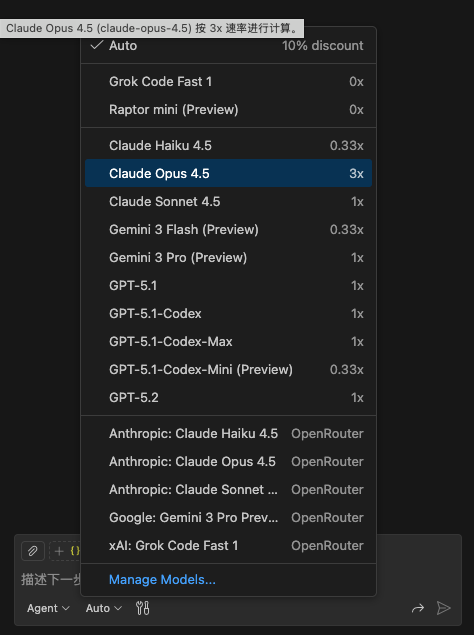Select Gemini 3 Flash (Preview)
The height and width of the screenshot is (635, 474).
(228, 229)
